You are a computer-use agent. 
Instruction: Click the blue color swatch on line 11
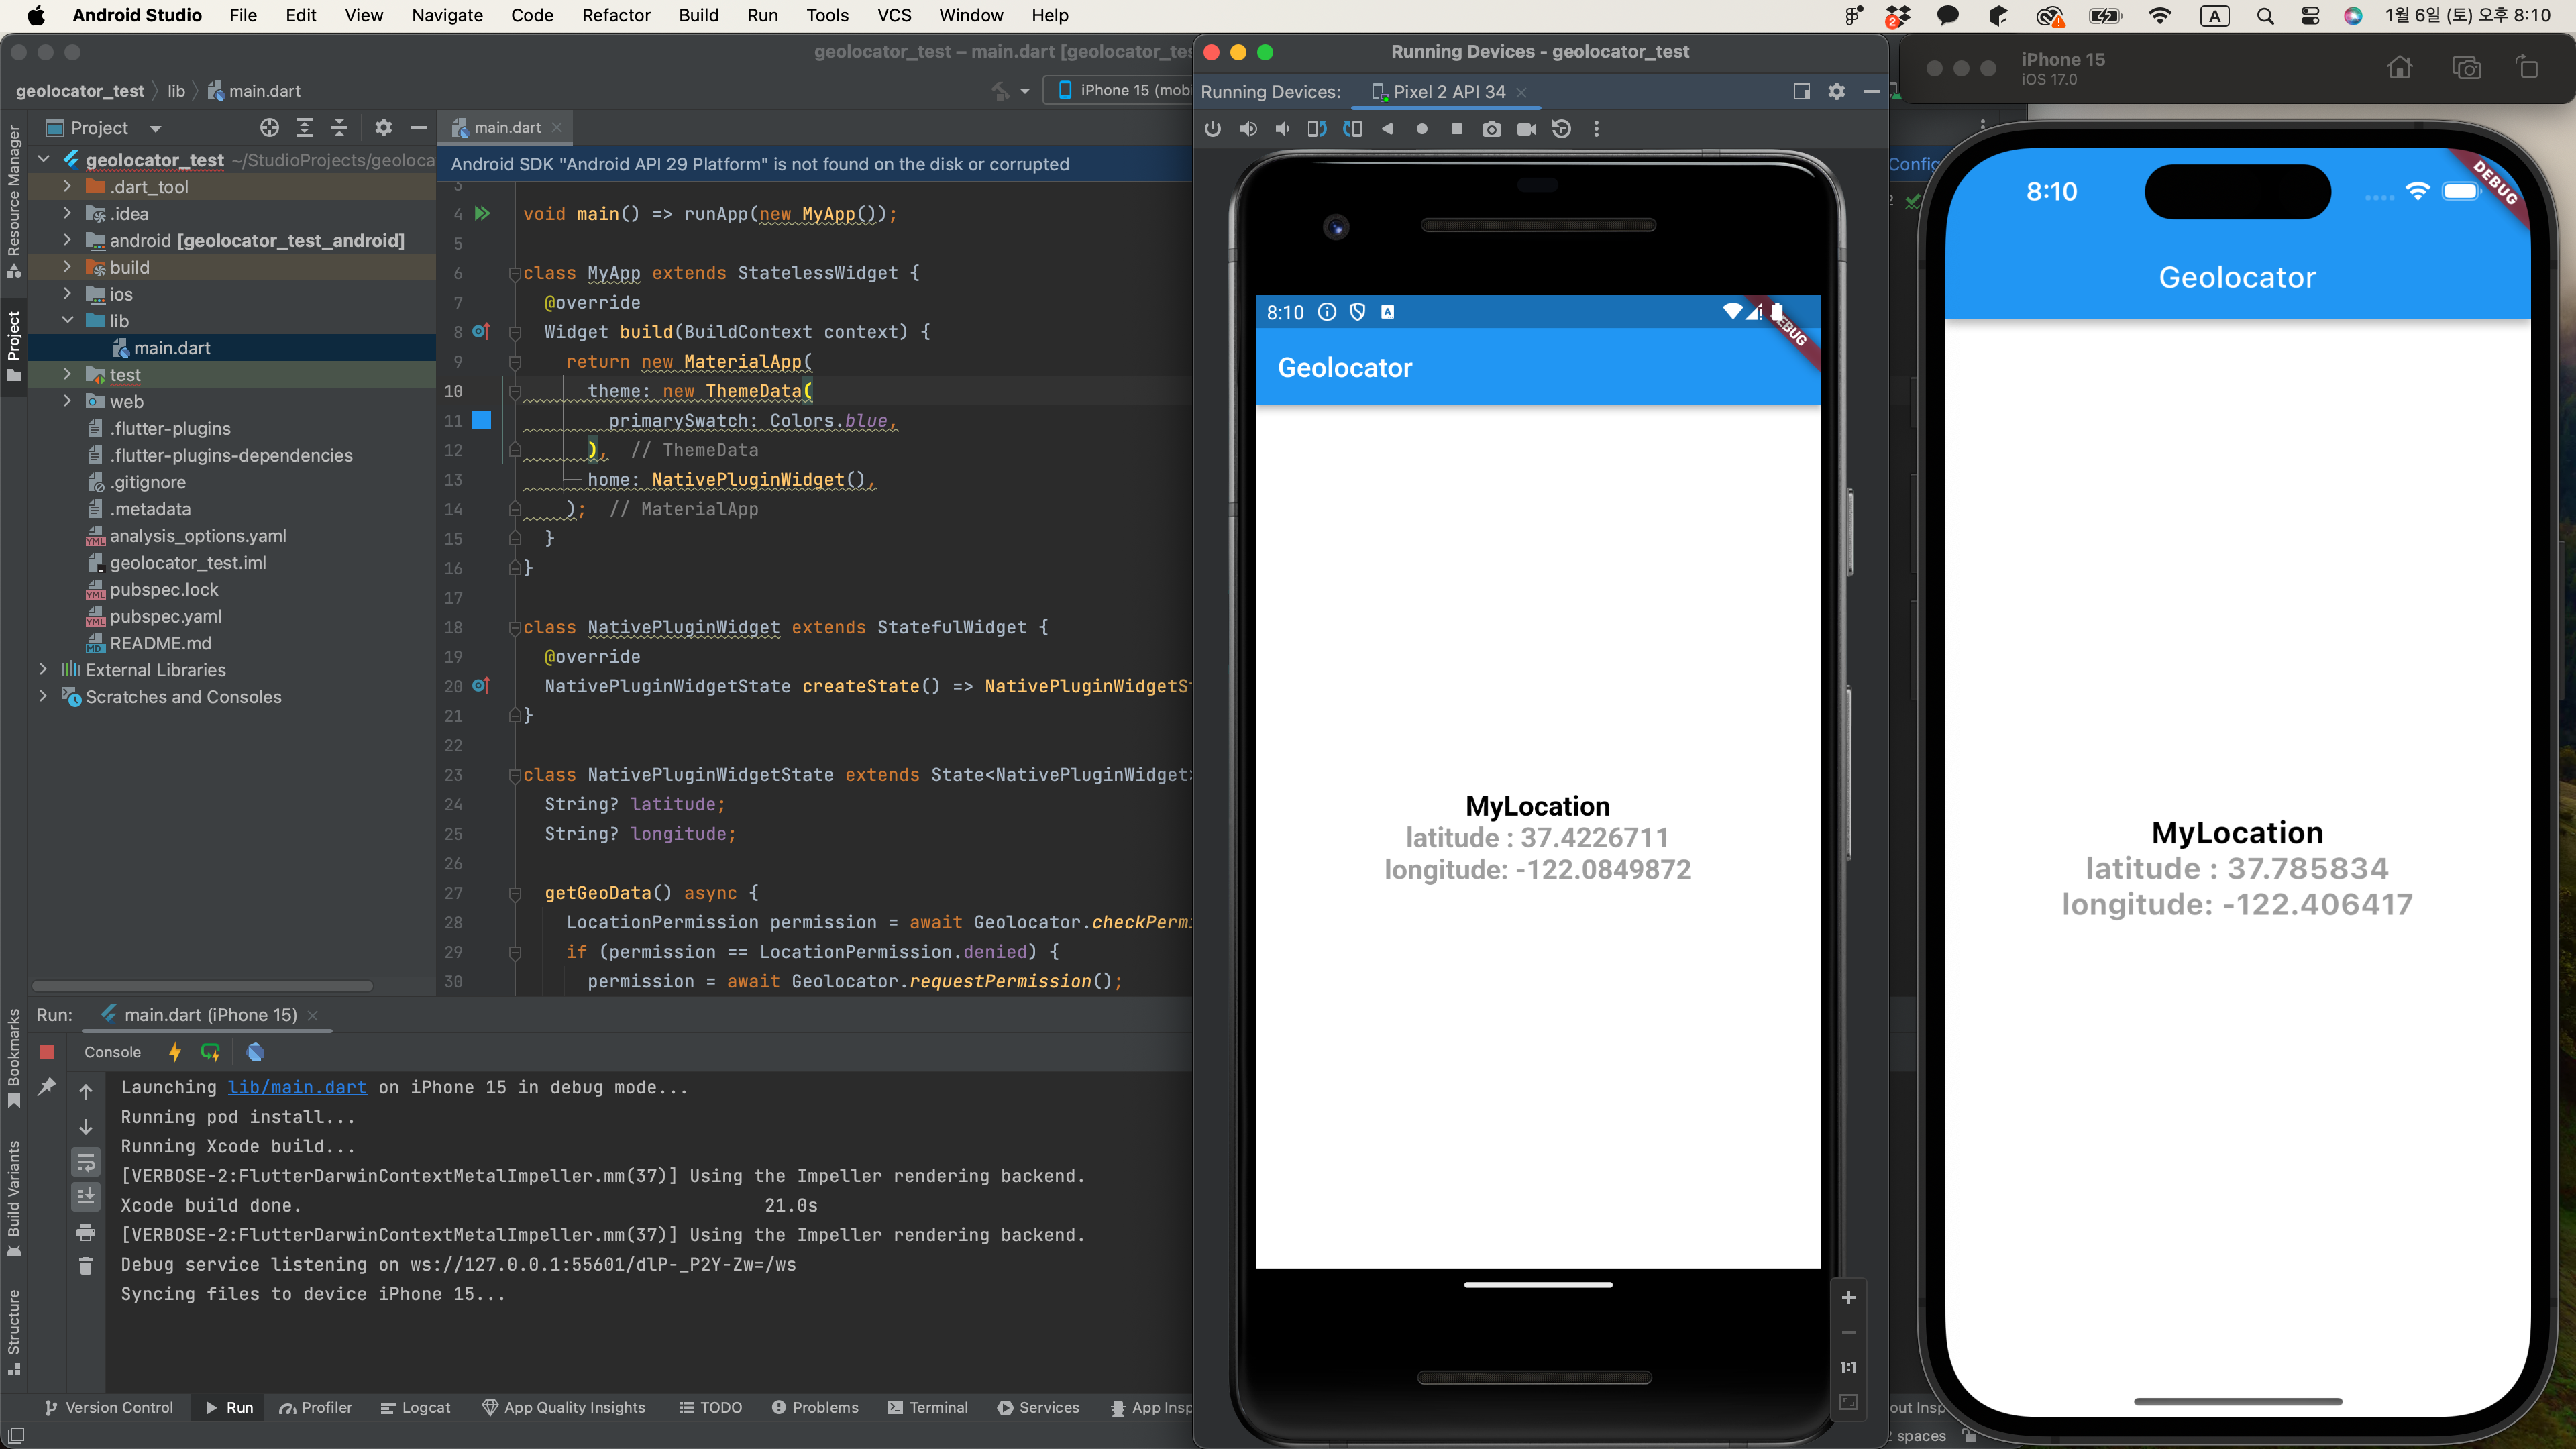(x=482, y=420)
